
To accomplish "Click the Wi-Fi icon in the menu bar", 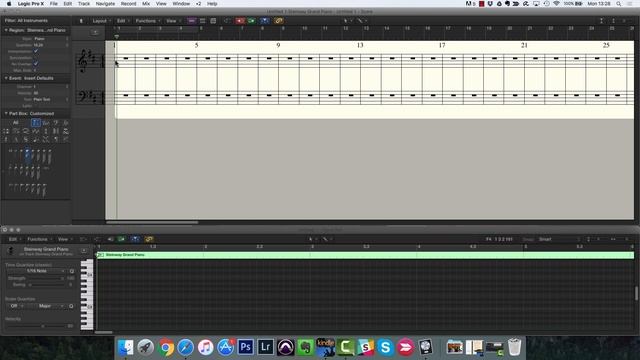I will click(x=556, y=4).
